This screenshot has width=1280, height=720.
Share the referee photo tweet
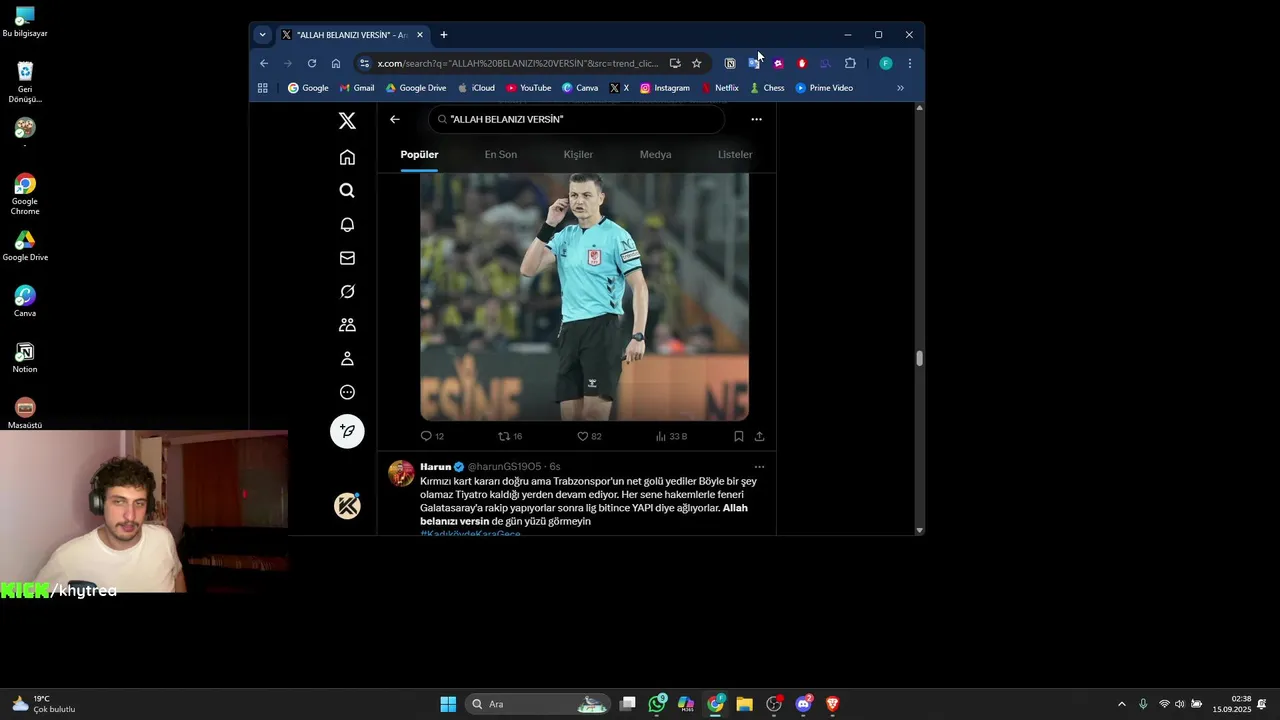coord(760,436)
